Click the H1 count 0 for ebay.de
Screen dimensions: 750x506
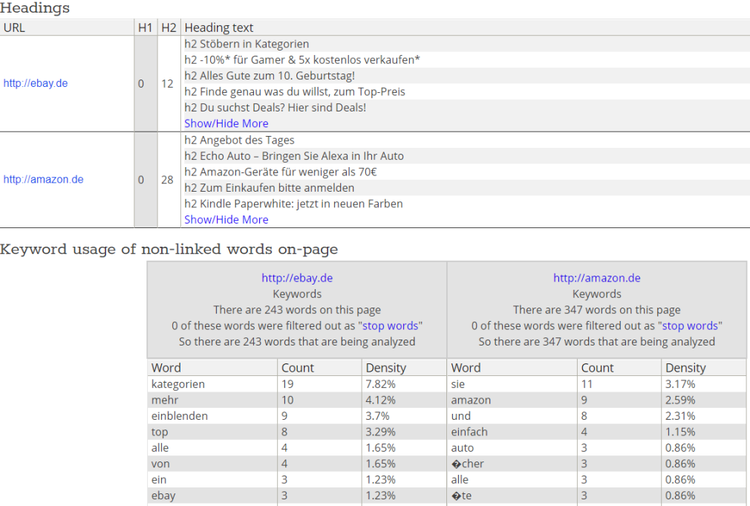click(141, 84)
